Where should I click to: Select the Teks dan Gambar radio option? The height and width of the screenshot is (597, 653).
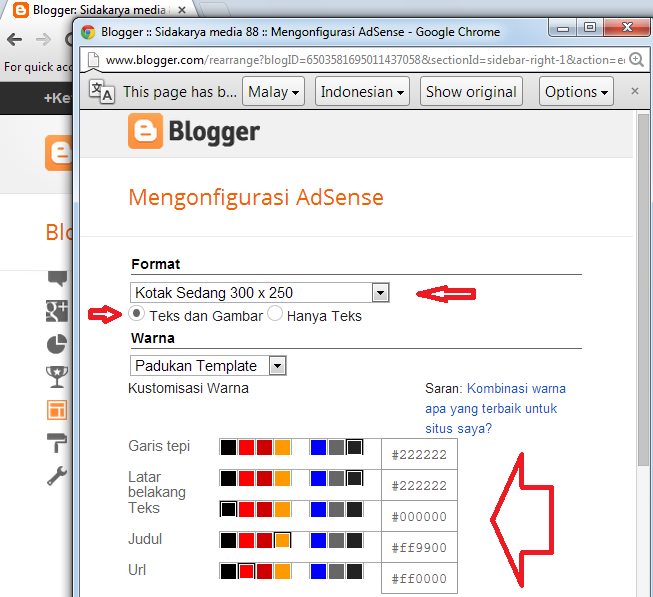point(136,313)
